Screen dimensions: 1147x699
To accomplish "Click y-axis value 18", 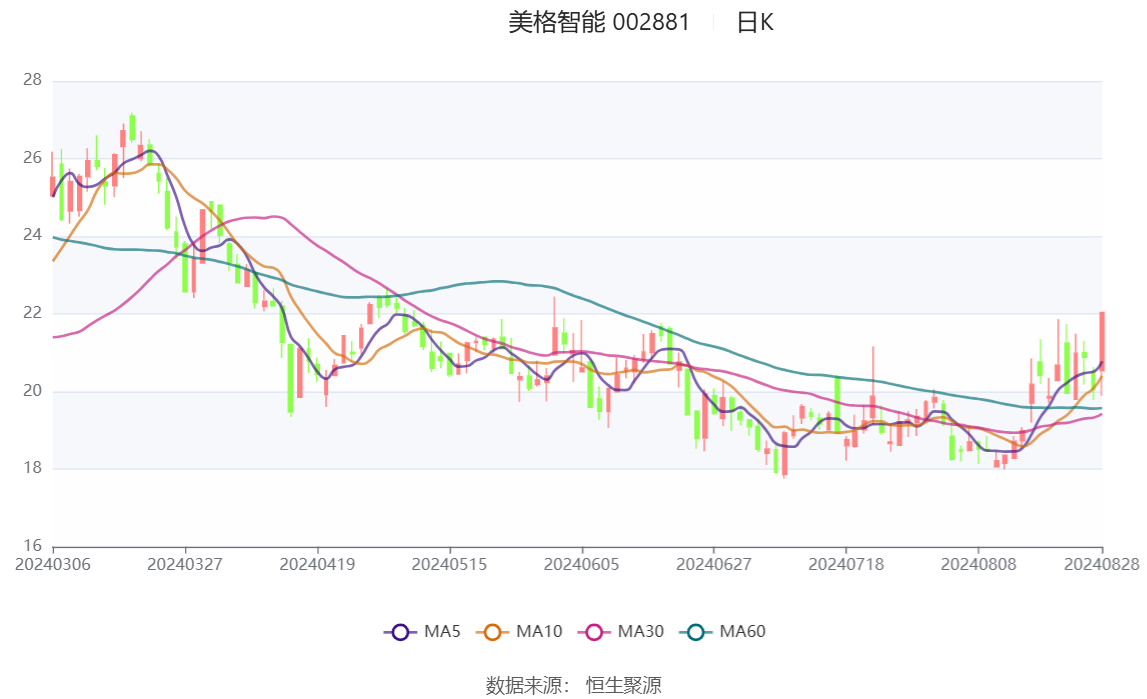I will [x=32, y=468].
